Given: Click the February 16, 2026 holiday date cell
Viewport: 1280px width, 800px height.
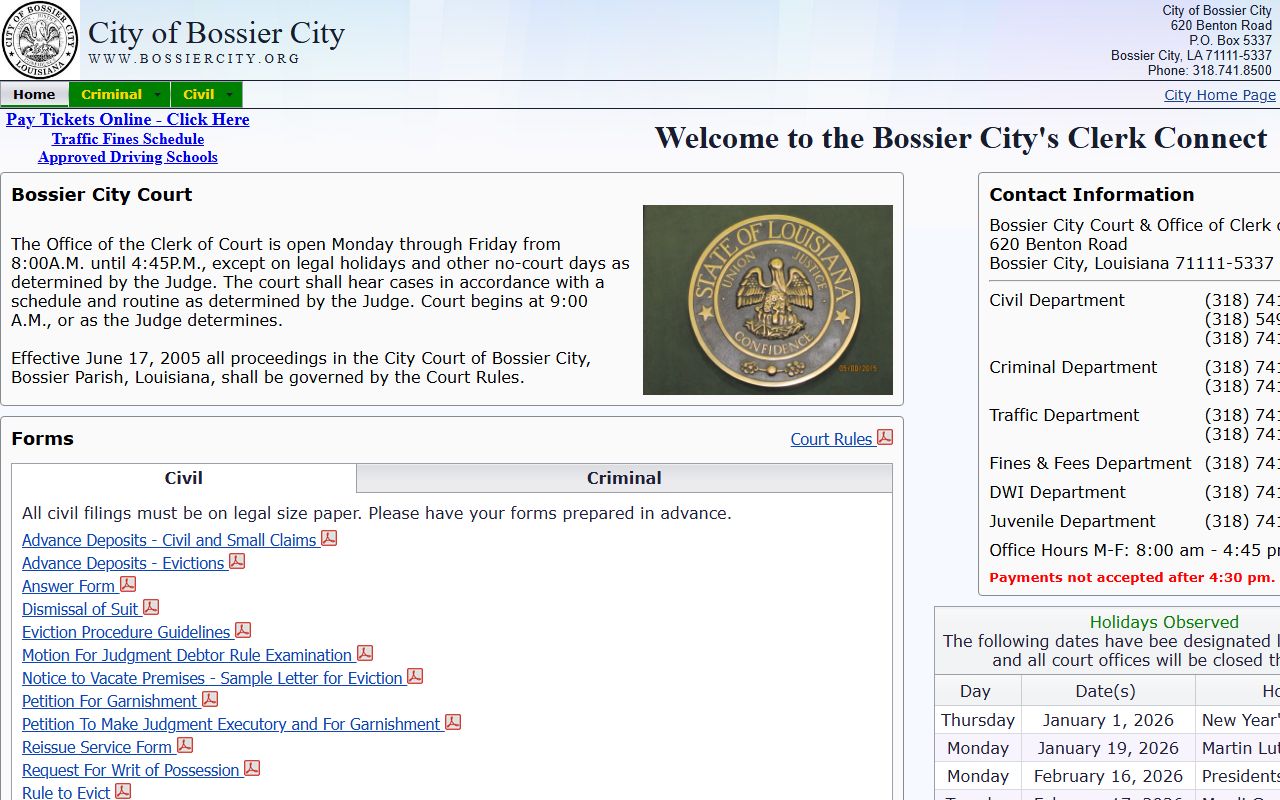Looking at the screenshot, I should pos(1108,776).
